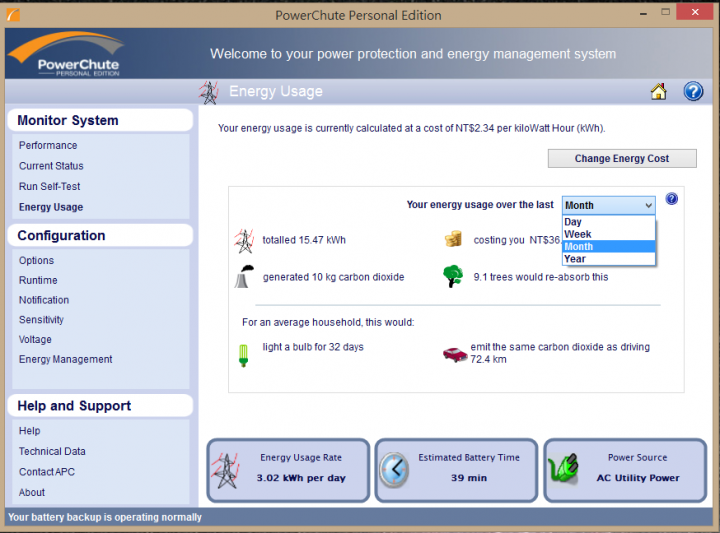Click 'light a bulb for 32 days' text
The image size is (720, 533).
[313, 347]
